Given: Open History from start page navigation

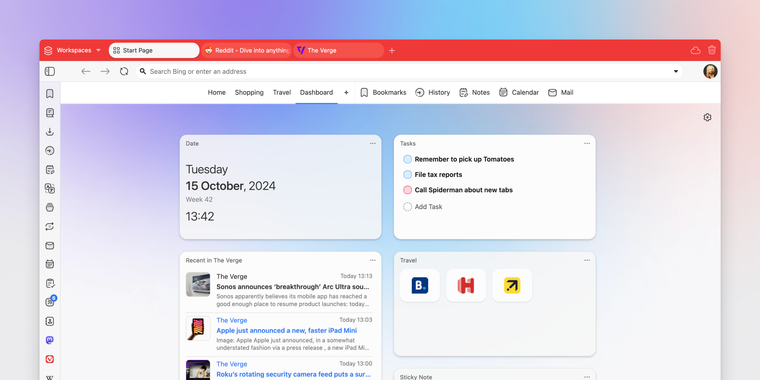Looking at the screenshot, I should (432, 93).
